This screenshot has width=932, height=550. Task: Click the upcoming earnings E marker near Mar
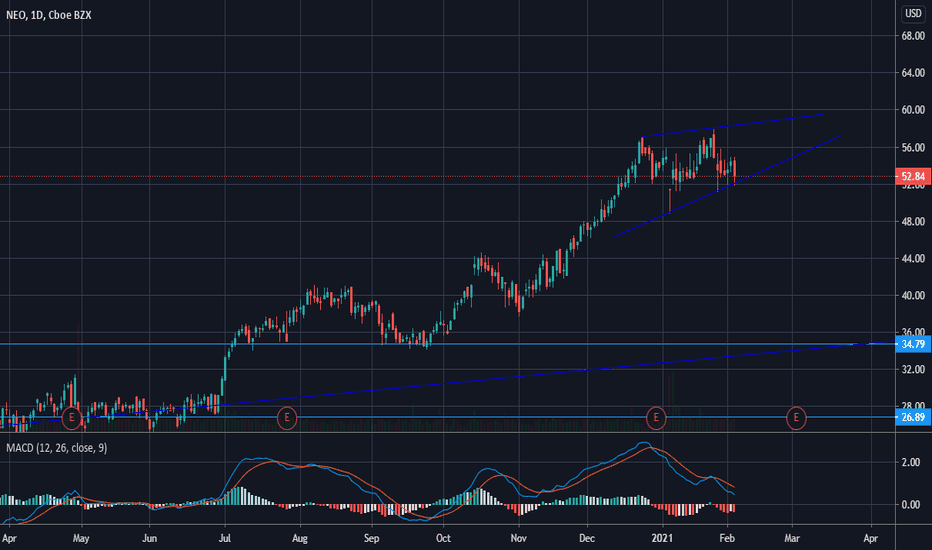tap(796, 417)
